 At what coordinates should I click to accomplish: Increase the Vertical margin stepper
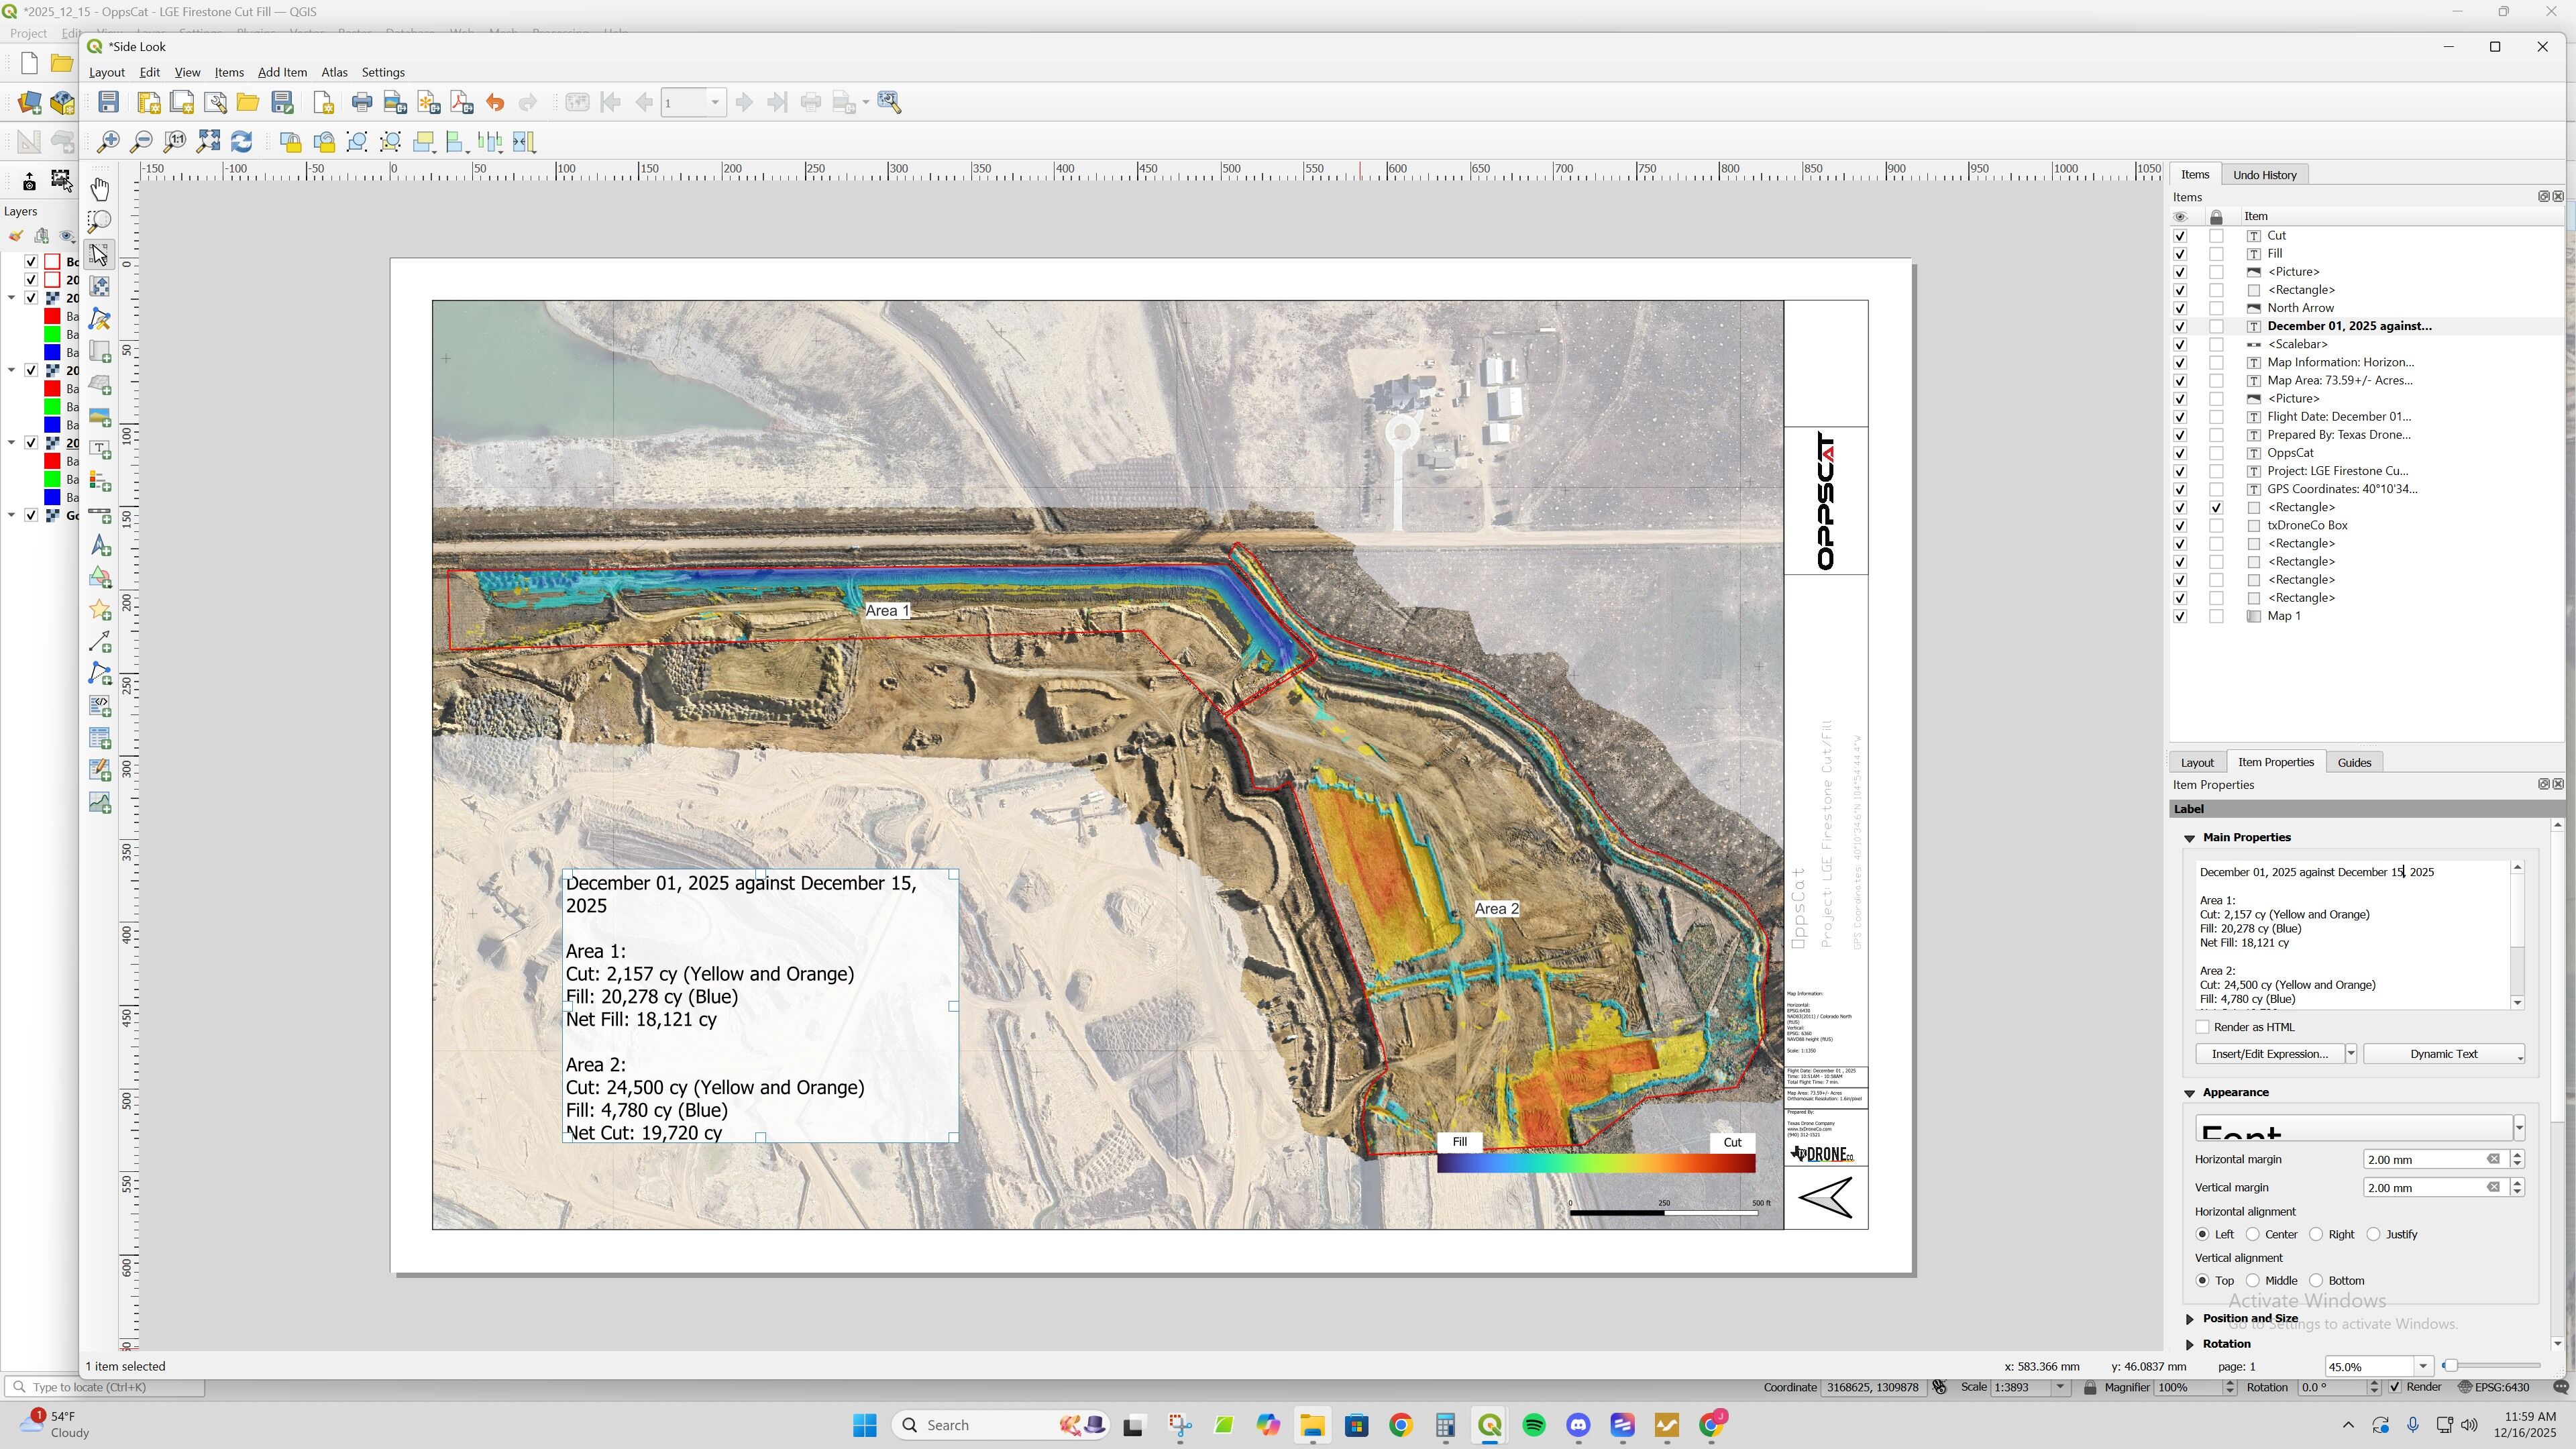(x=2517, y=1183)
